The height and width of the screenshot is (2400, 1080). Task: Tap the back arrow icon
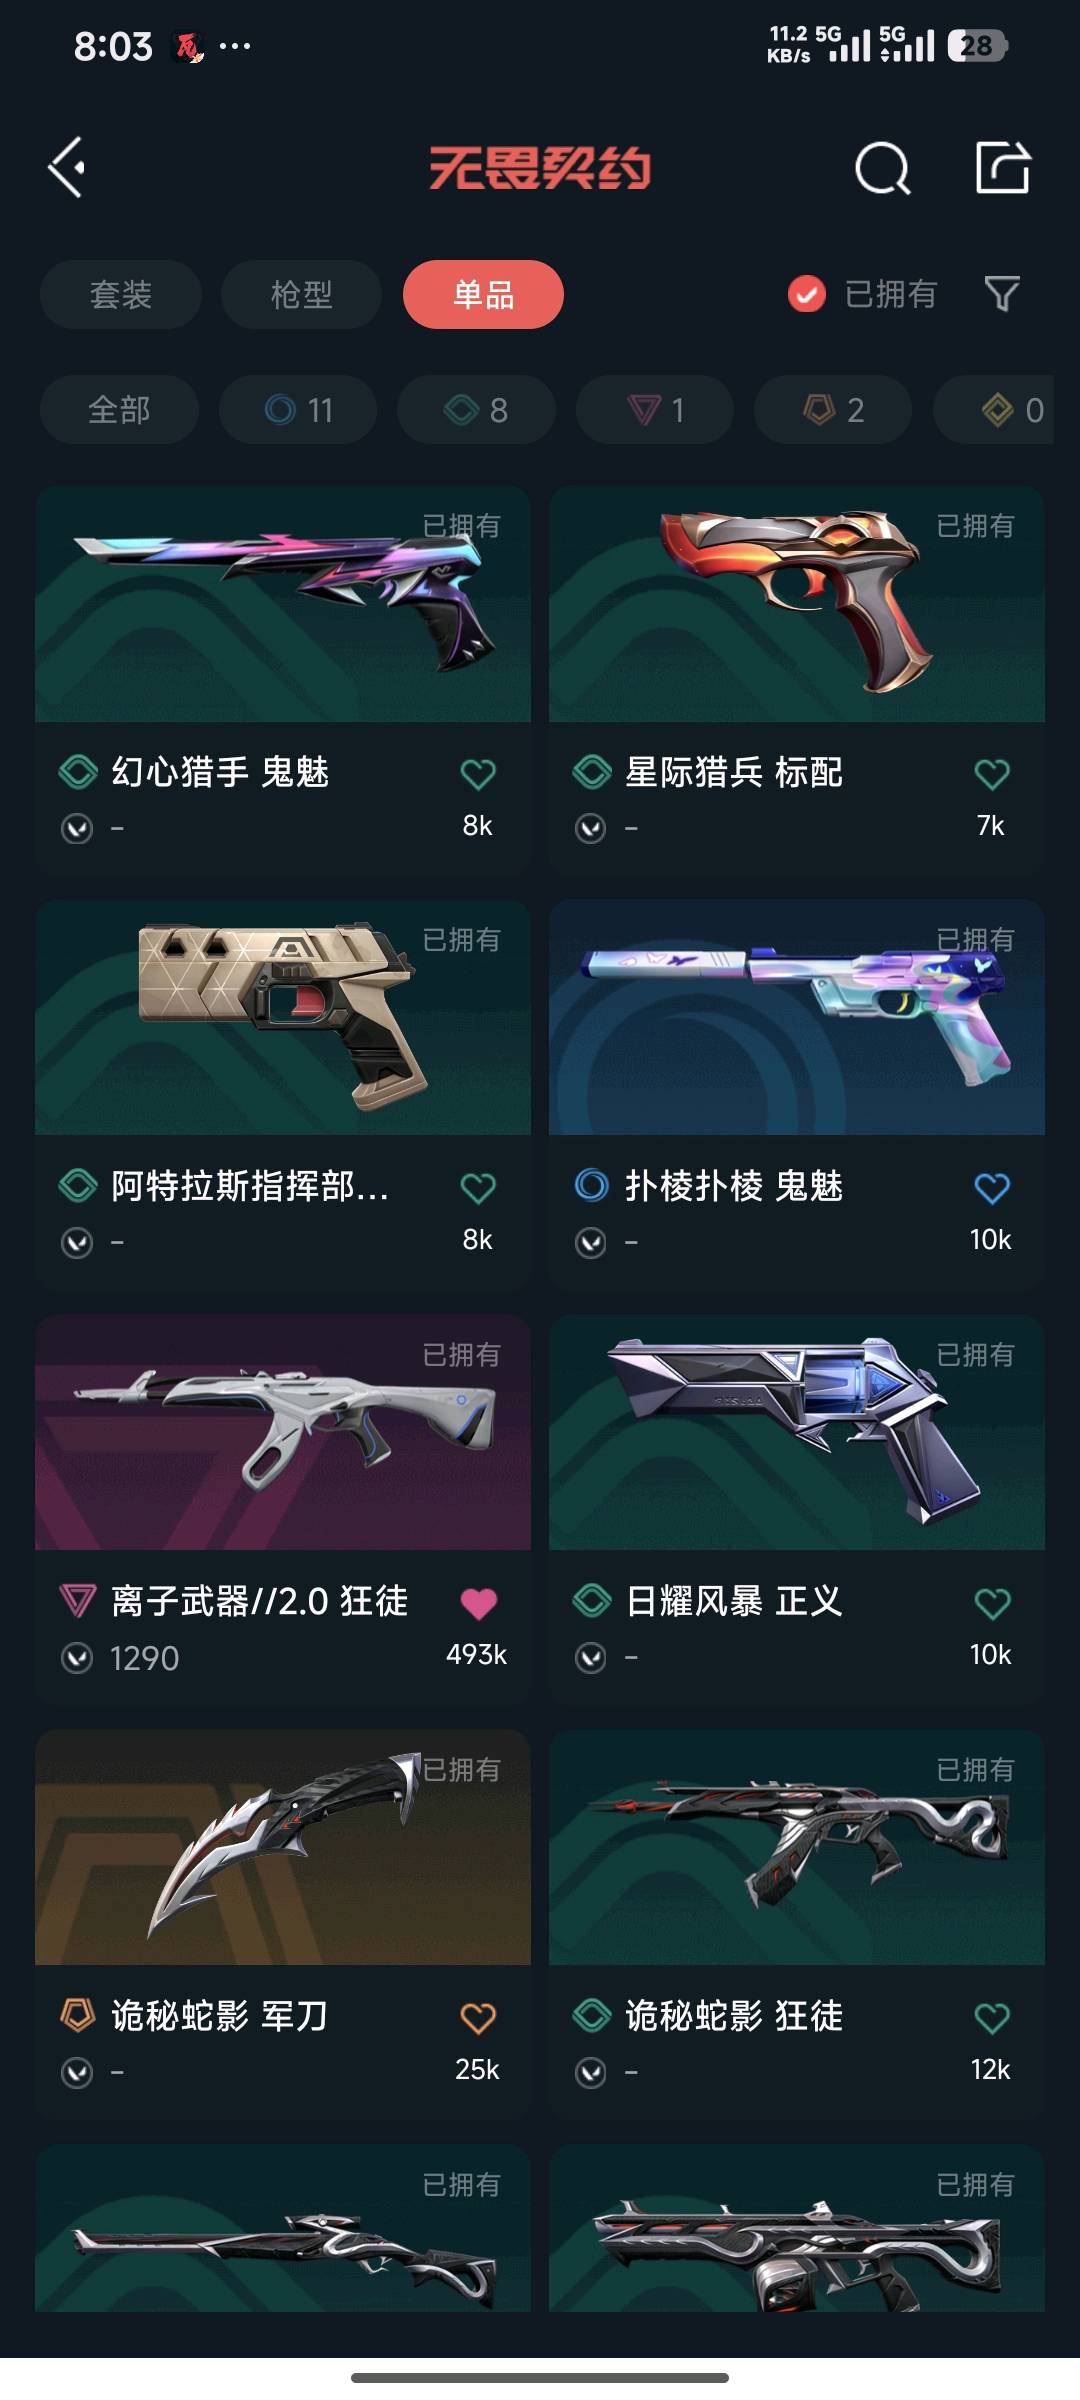[66, 167]
